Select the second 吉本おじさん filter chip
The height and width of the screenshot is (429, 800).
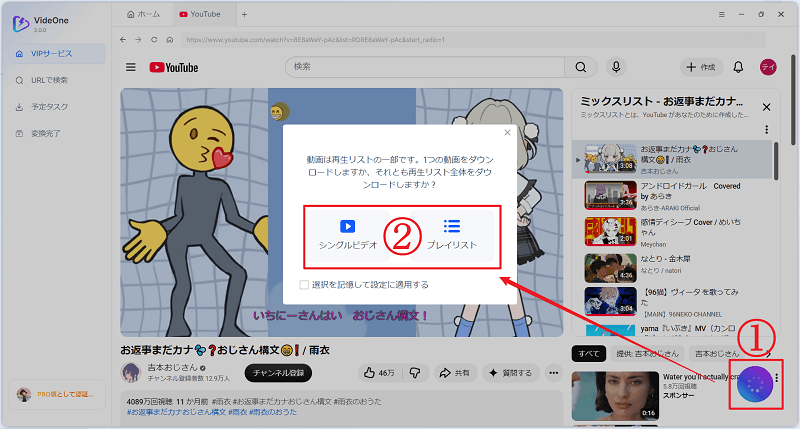pos(716,354)
